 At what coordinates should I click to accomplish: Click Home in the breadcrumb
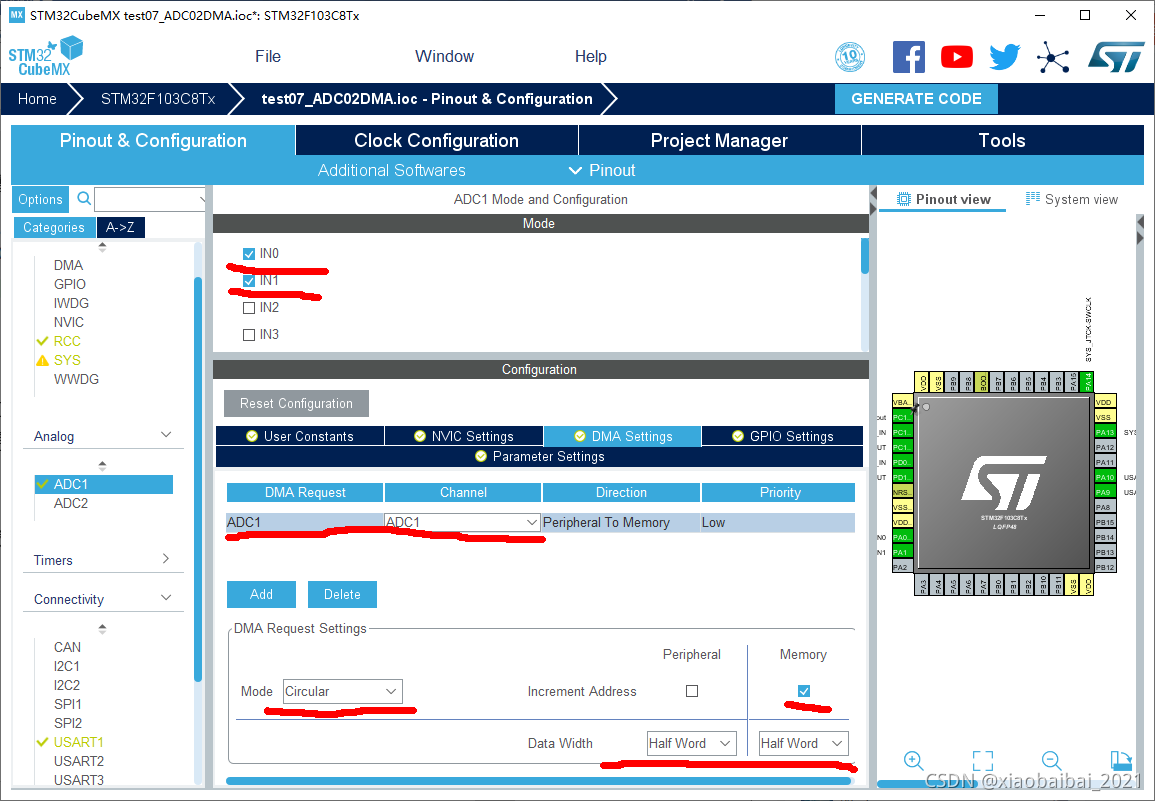click(37, 99)
